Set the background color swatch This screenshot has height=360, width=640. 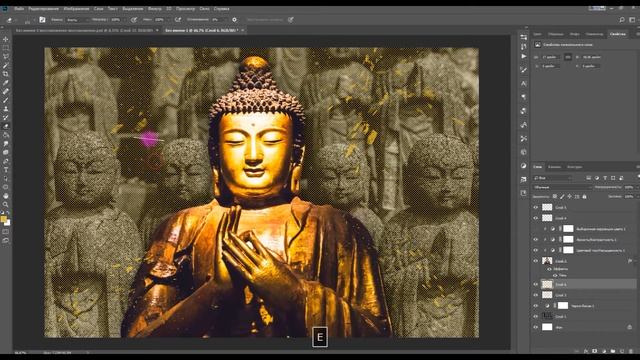pos(7,223)
